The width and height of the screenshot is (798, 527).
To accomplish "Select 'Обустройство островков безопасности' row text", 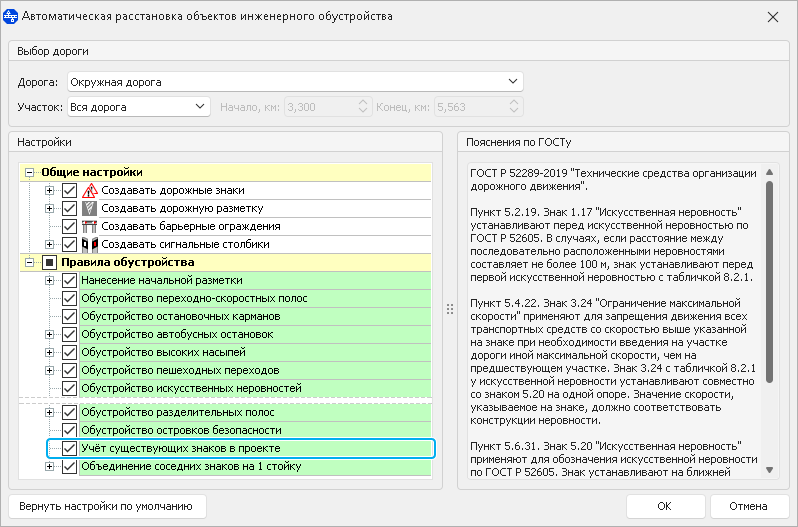I will 181,430.
